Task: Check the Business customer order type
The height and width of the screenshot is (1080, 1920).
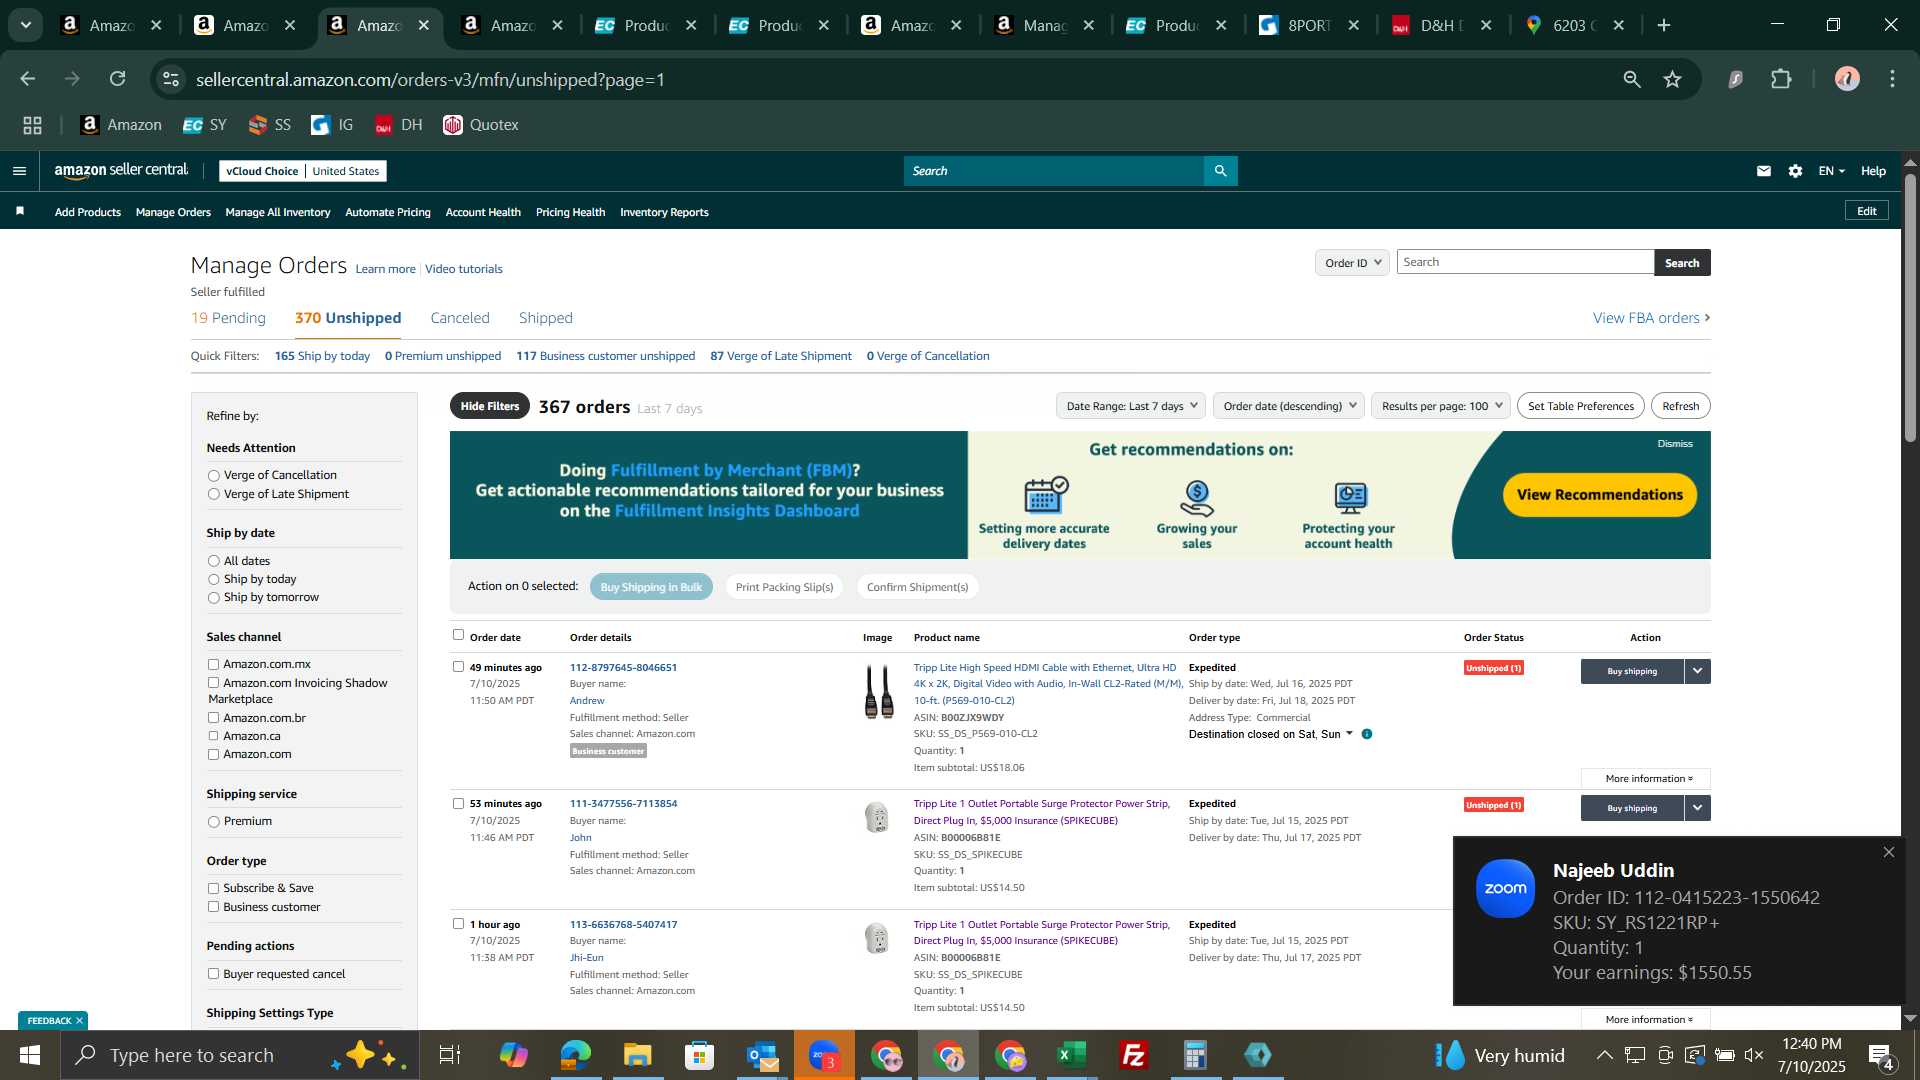Action: pyautogui.click(x=213, y=907)
